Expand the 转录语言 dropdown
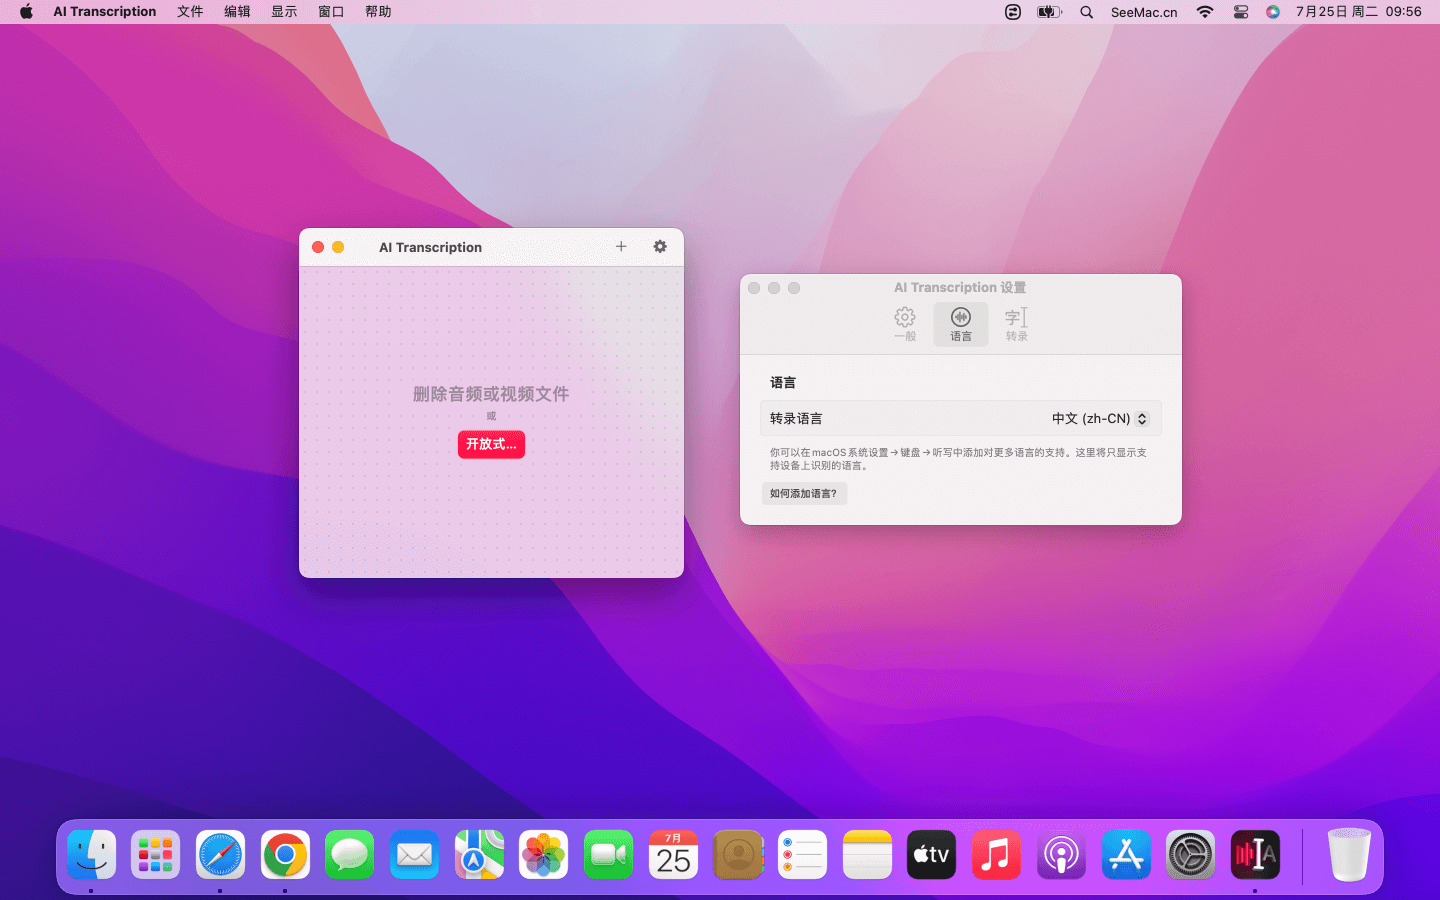1440x900 pixels. coord(1100,419)
